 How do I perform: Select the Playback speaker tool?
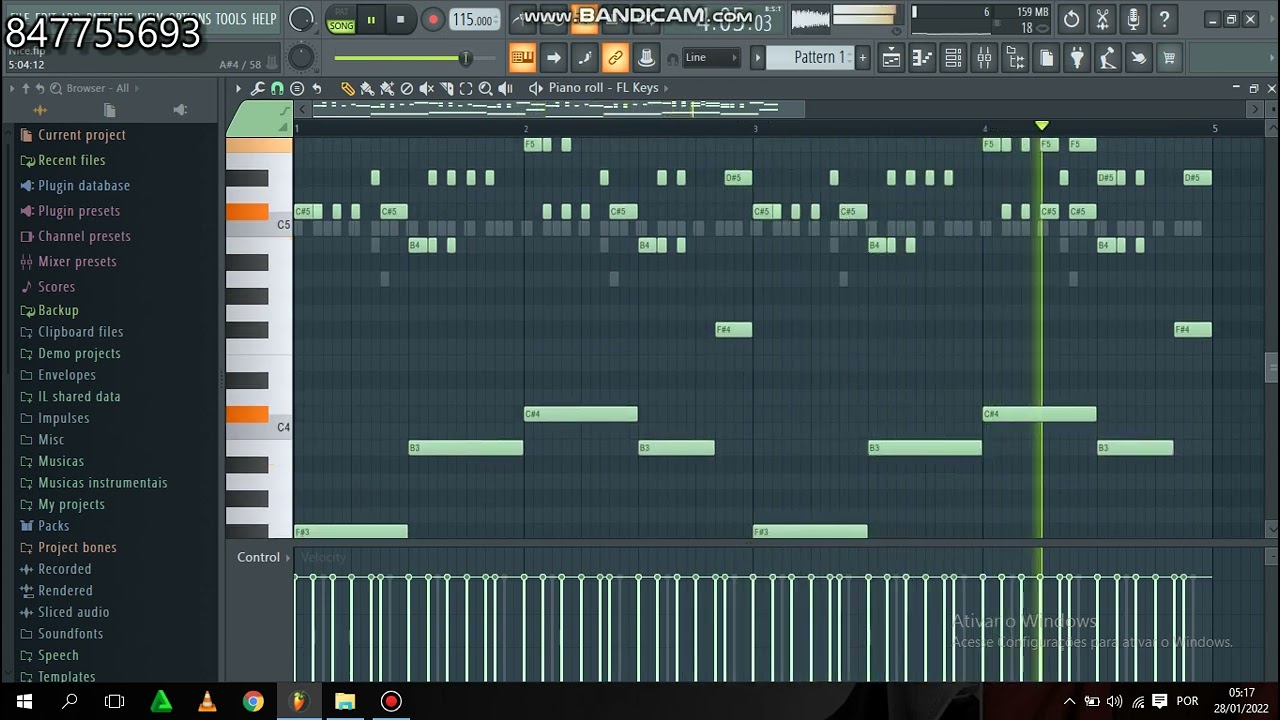pos(506,88)
